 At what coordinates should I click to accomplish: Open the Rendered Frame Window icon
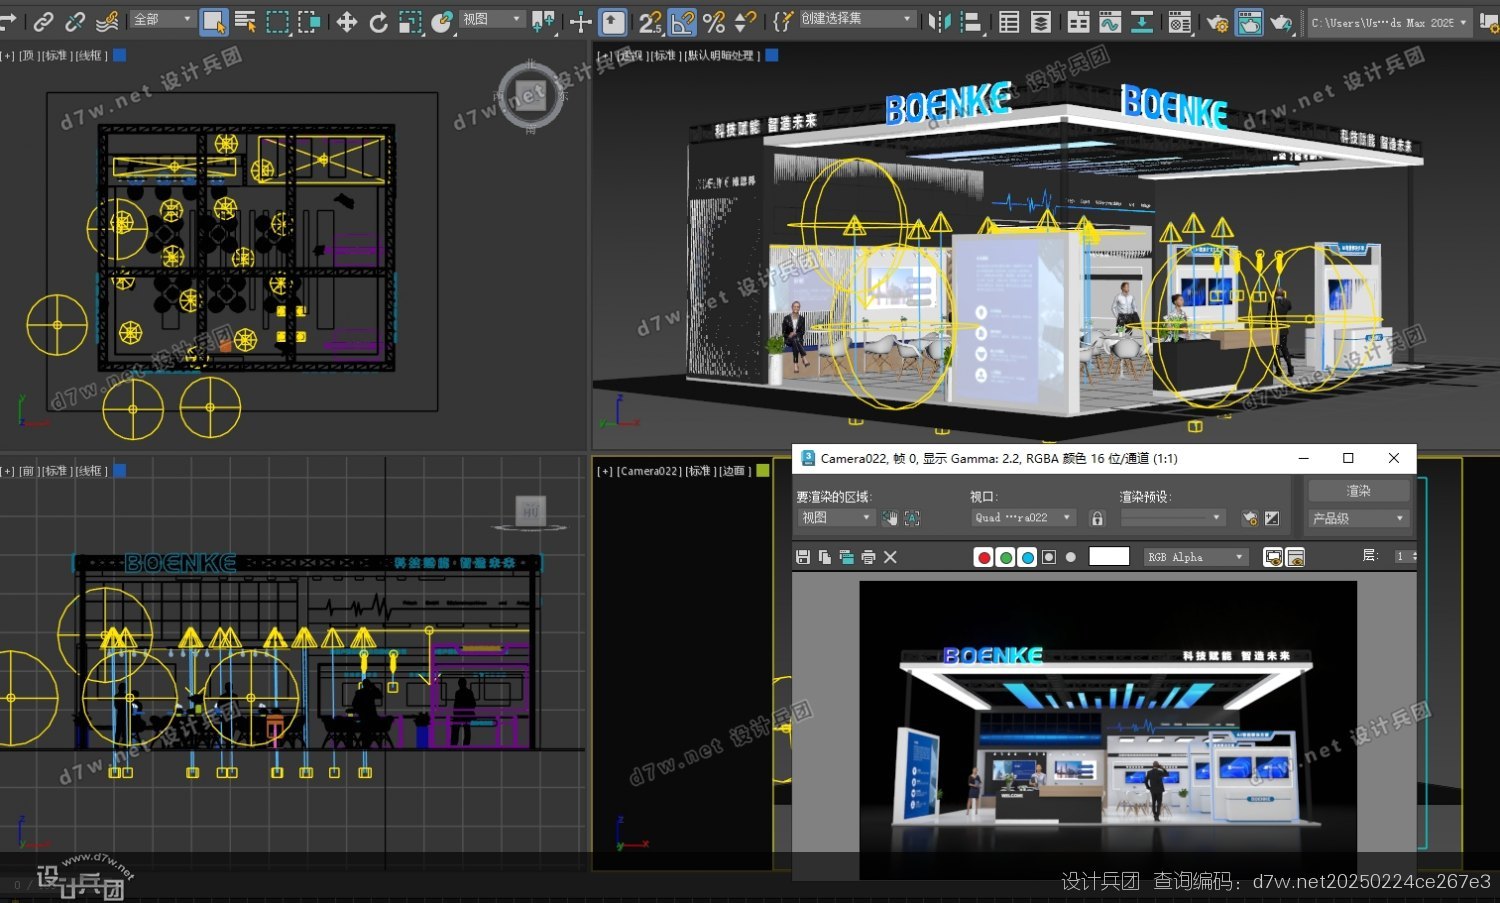1249,21
